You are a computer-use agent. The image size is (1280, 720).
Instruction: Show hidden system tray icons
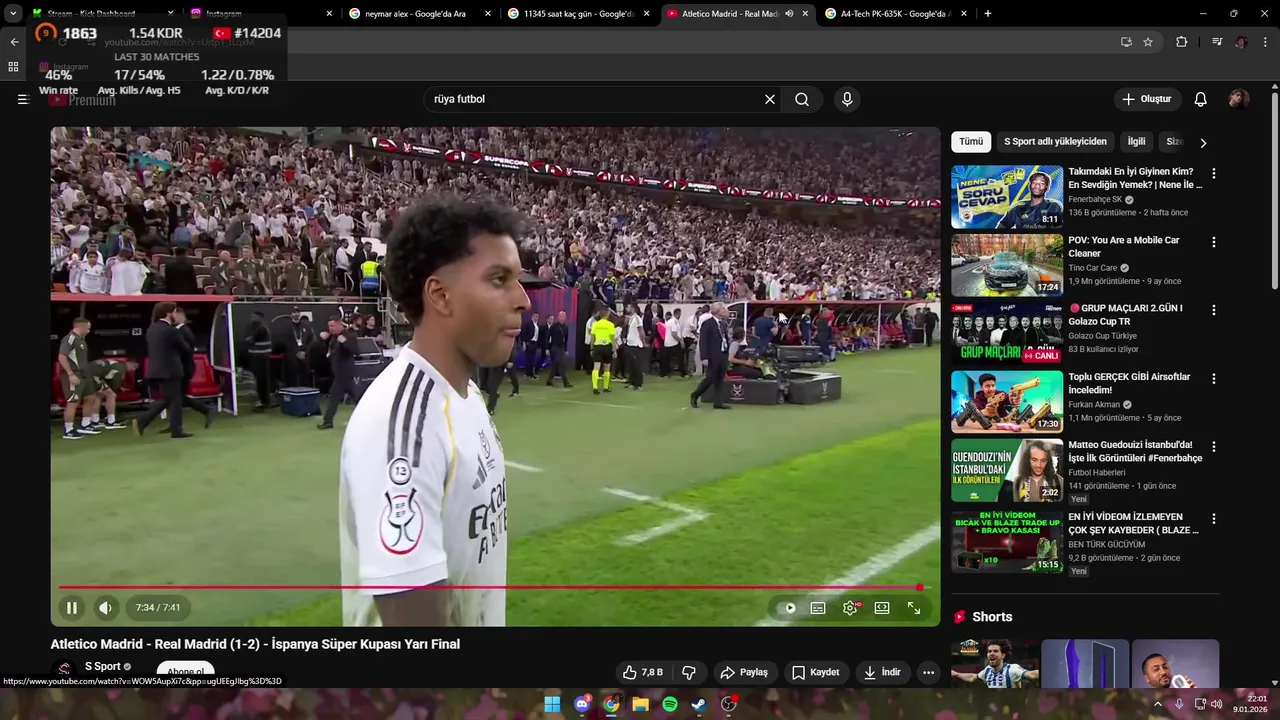tap(1158, 704)
